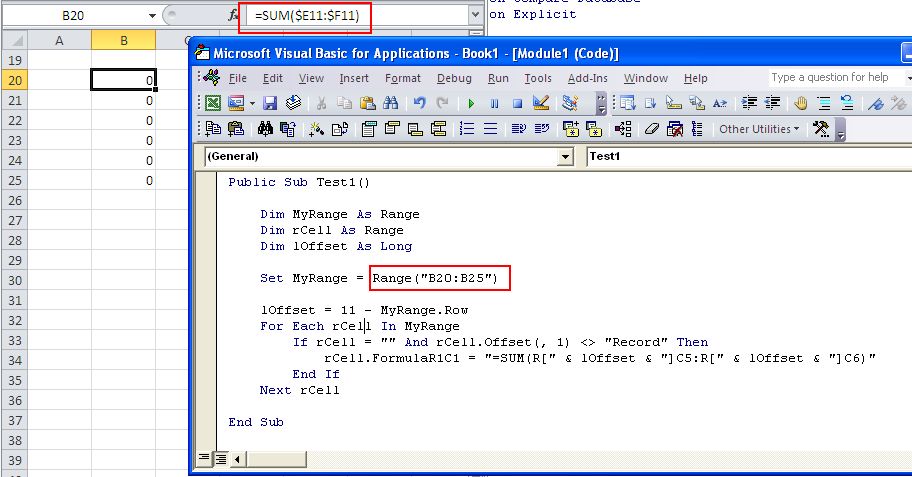This screenshot has height=477, width=912.
Task: Click the Parameter Info icon
Action: pyautogui.click(x=696, y=104)
